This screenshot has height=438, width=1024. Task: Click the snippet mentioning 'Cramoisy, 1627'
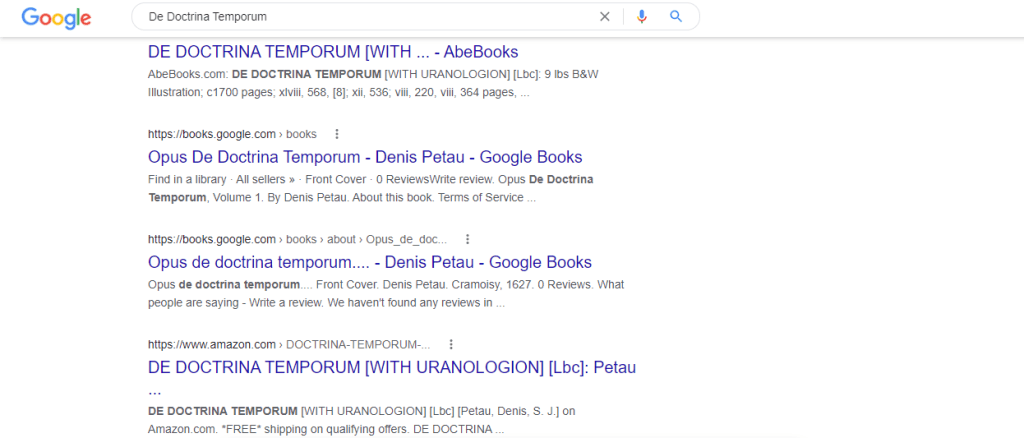click(385, 294)
